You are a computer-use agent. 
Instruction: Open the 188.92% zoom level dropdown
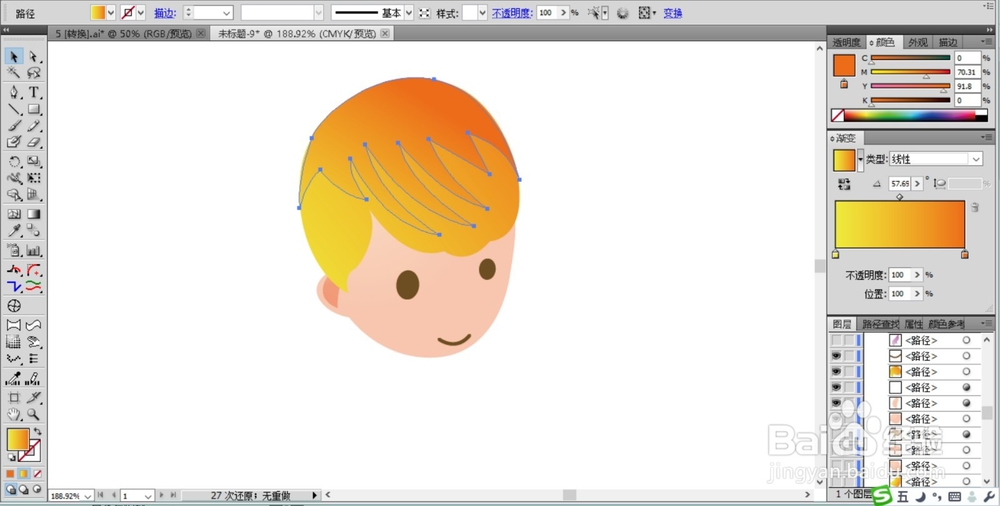87,496
